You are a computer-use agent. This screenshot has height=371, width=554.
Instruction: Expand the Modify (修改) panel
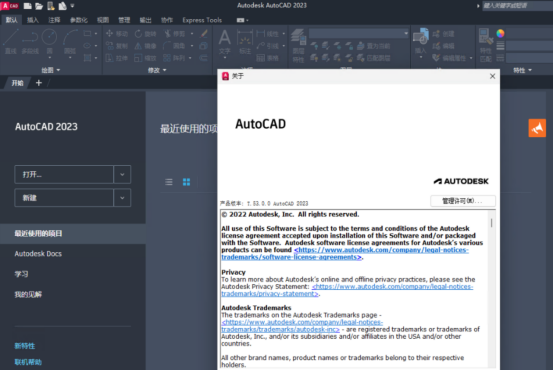157,70
